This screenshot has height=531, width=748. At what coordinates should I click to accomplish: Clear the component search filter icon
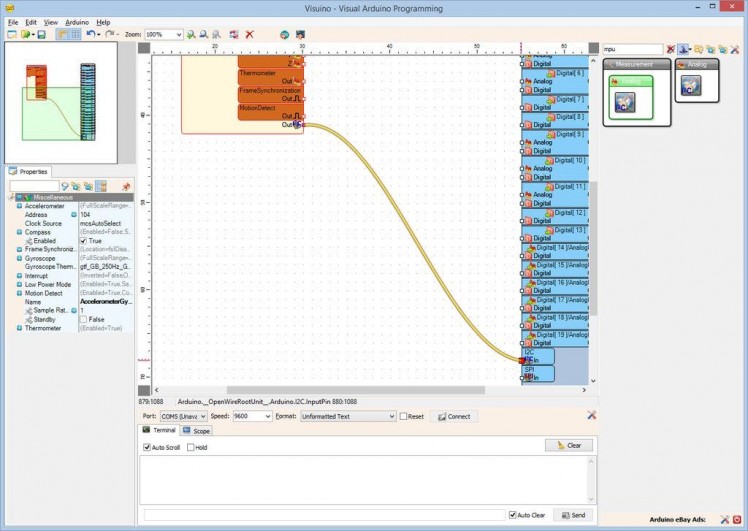[x=671, y=49]
